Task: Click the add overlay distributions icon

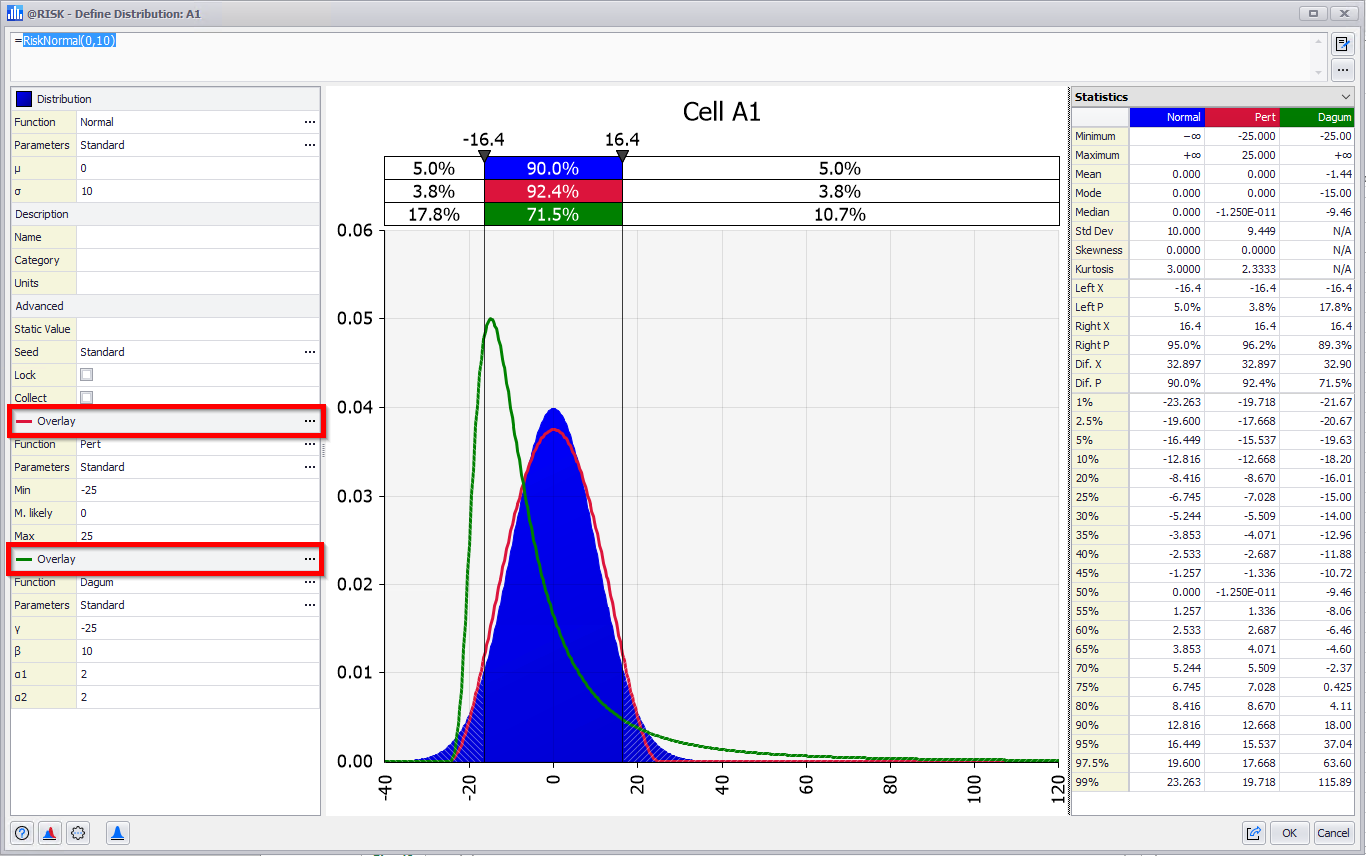Action: click(50, 833)
